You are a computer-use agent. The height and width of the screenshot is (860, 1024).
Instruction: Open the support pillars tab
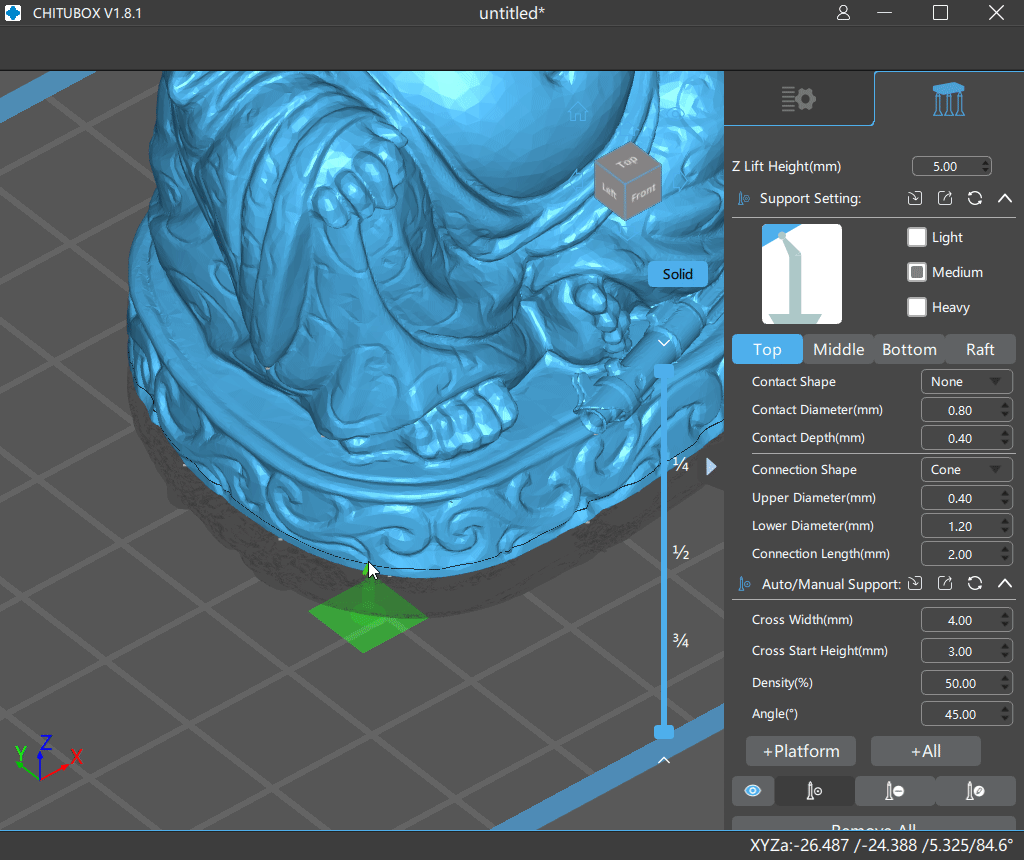[948, 99]
